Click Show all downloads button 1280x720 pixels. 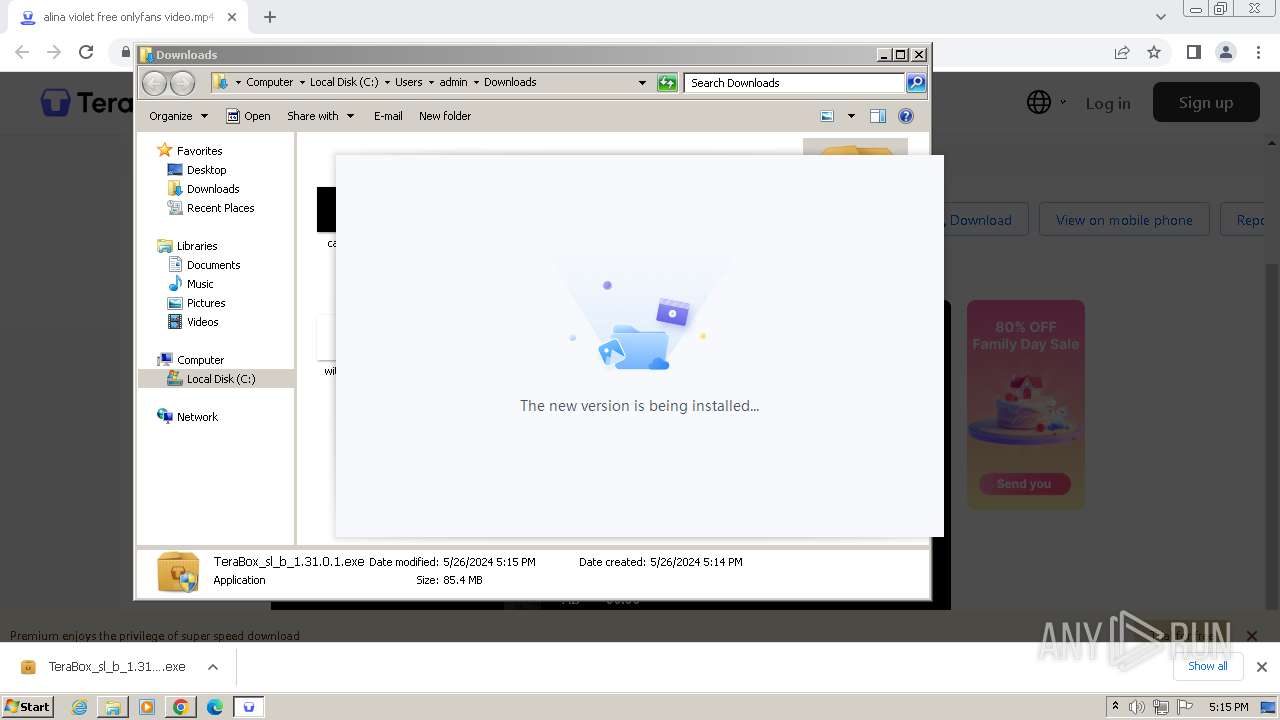[x=1208, y=666]
